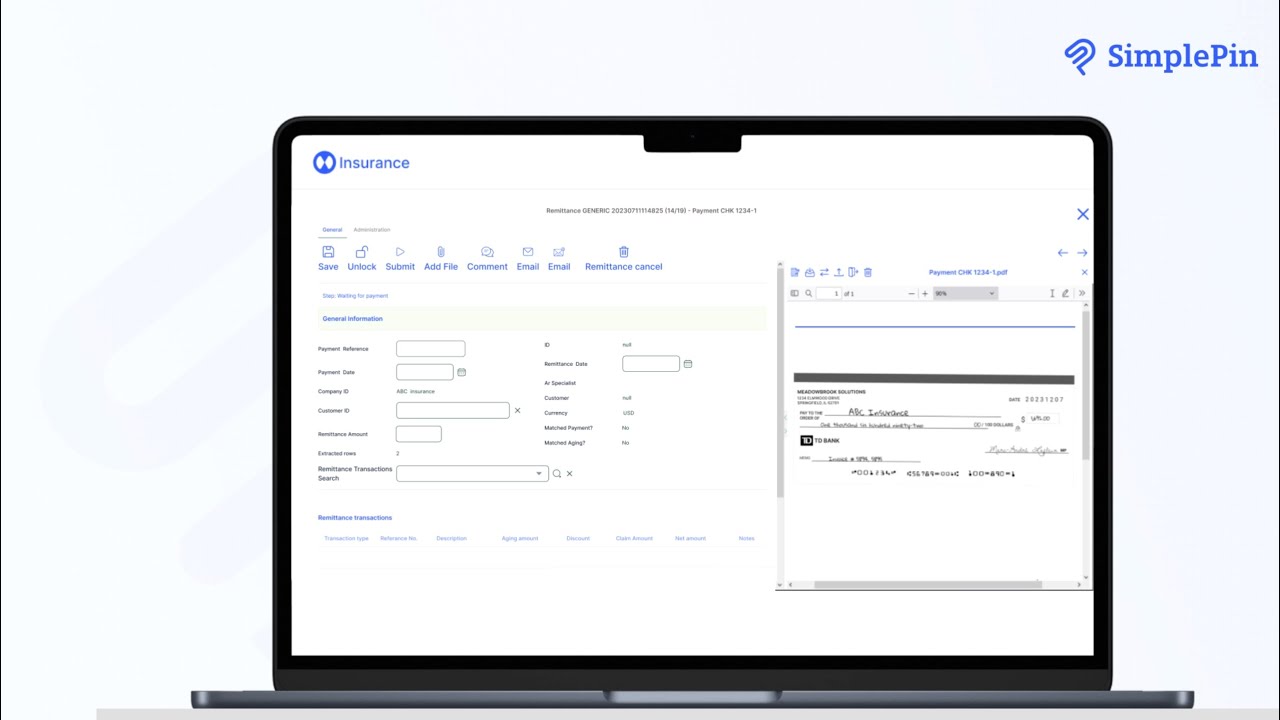Image resolution: width=1280 pixels, height=720 pixels.
Task: Click the Notes column header
Action: click(746, 539)
